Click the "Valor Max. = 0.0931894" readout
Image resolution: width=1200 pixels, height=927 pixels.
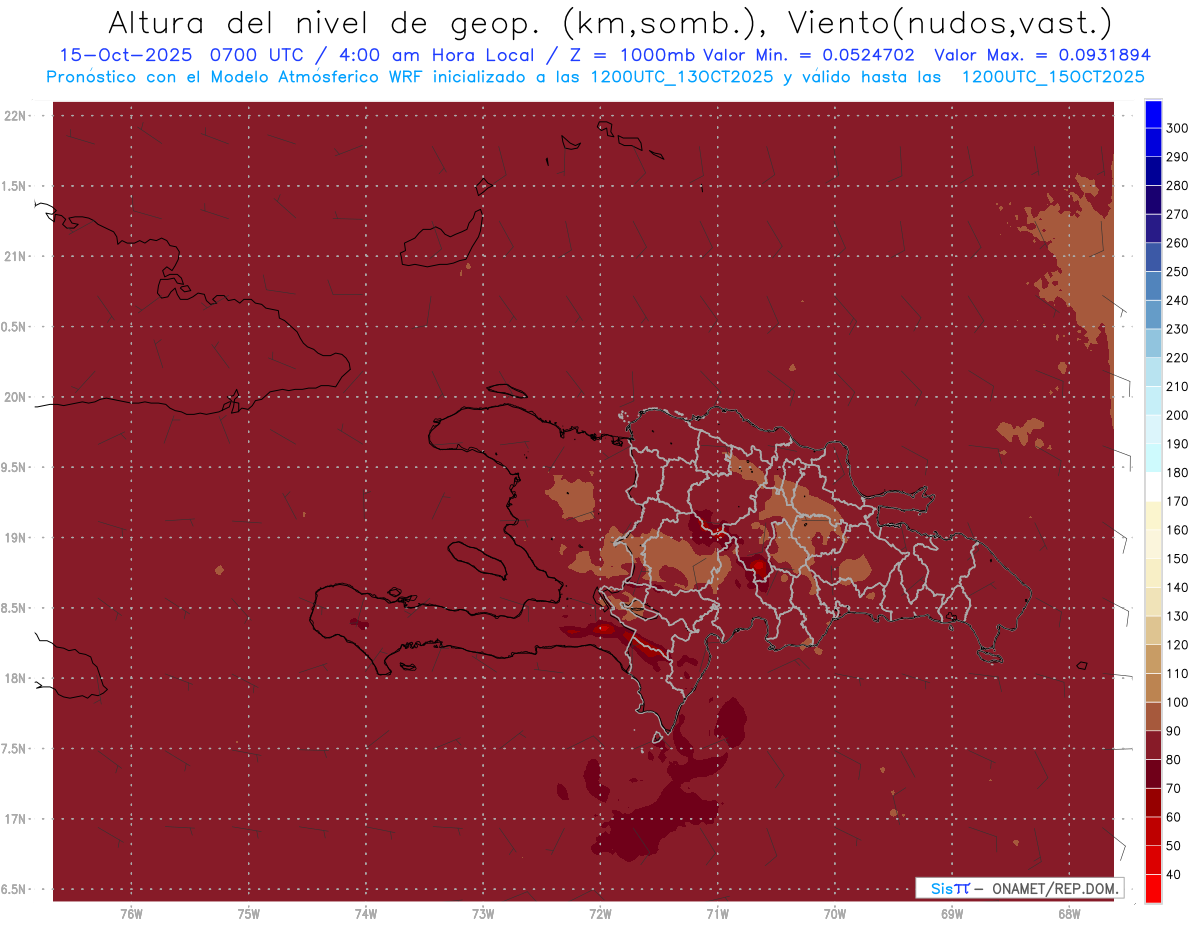[1041, 56]
